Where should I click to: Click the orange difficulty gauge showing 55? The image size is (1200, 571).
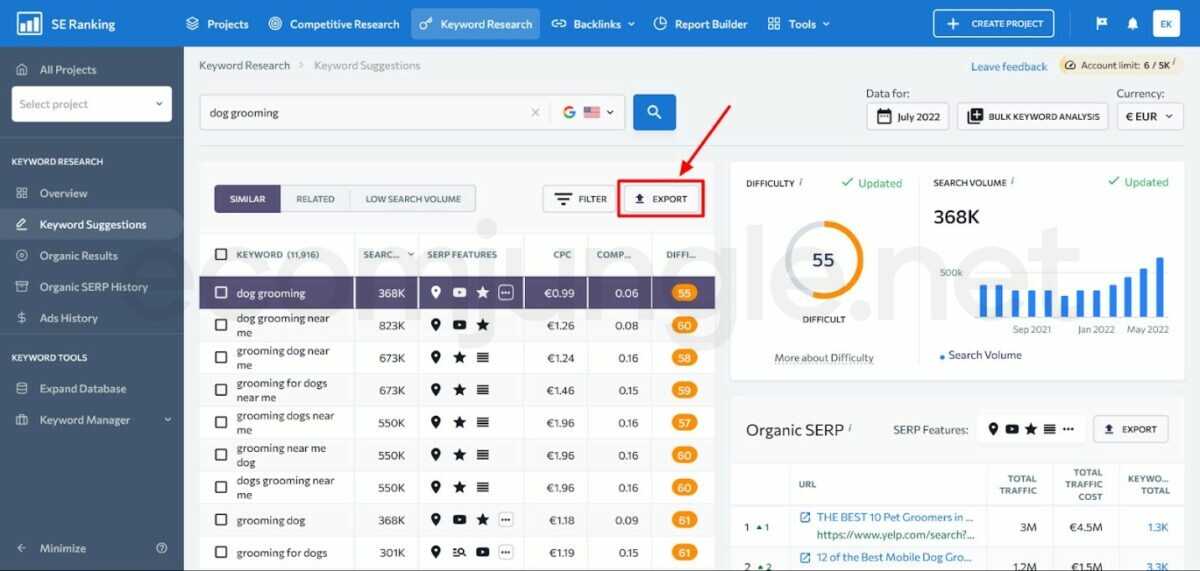tap(823, 260)
